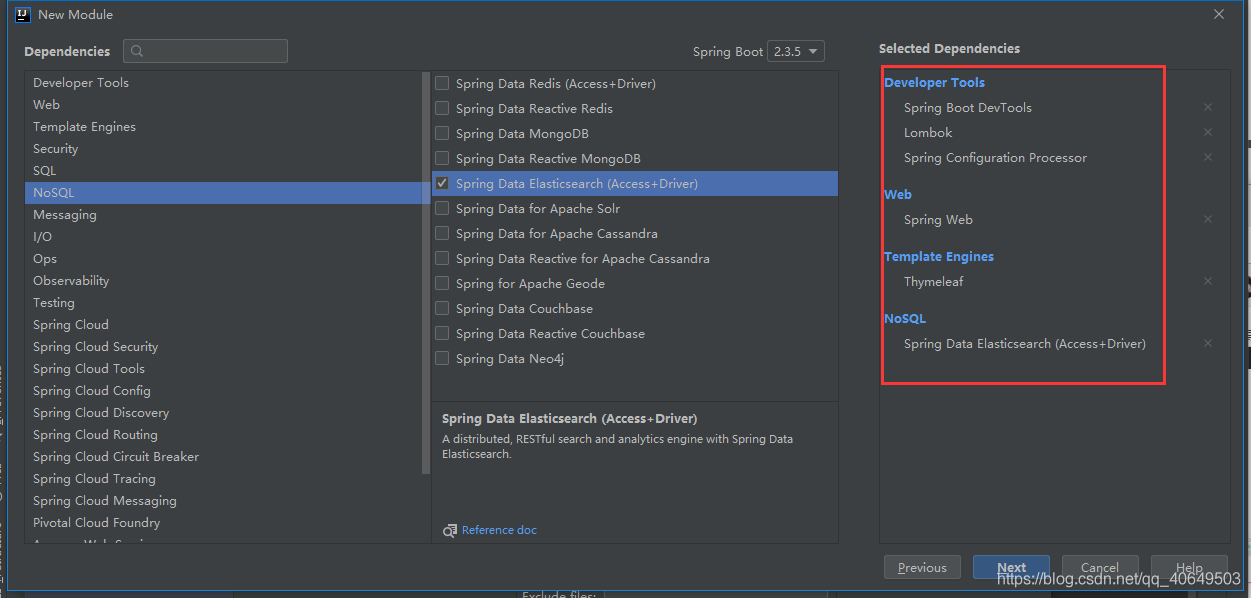Remove Lombok from selected dependencies
This screenshot has height=598, width=1251.
pyautogui.click(x=1208, y=132)
